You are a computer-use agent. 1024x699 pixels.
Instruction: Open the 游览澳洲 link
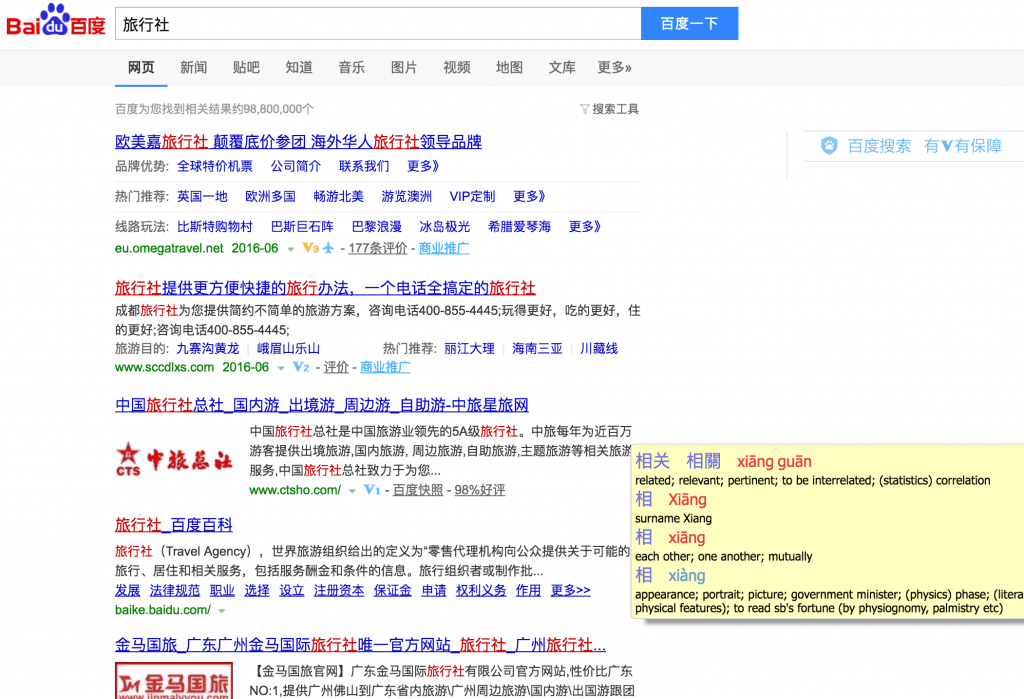click(x=406, y=196)
